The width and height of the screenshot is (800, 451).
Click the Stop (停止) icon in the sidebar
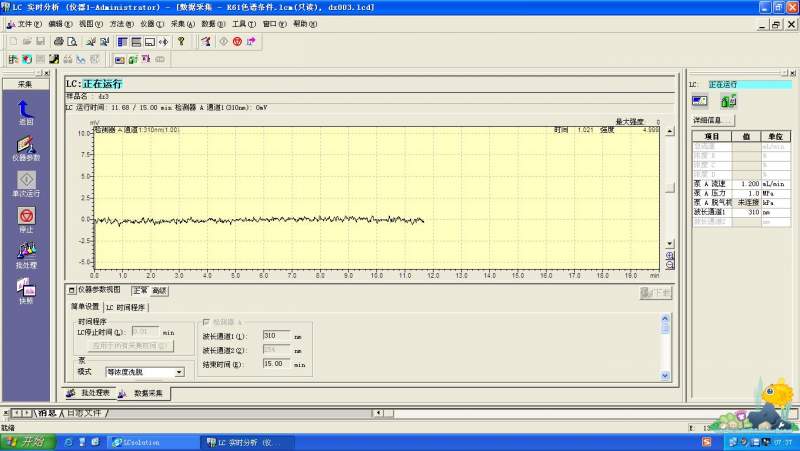[26, 215]
